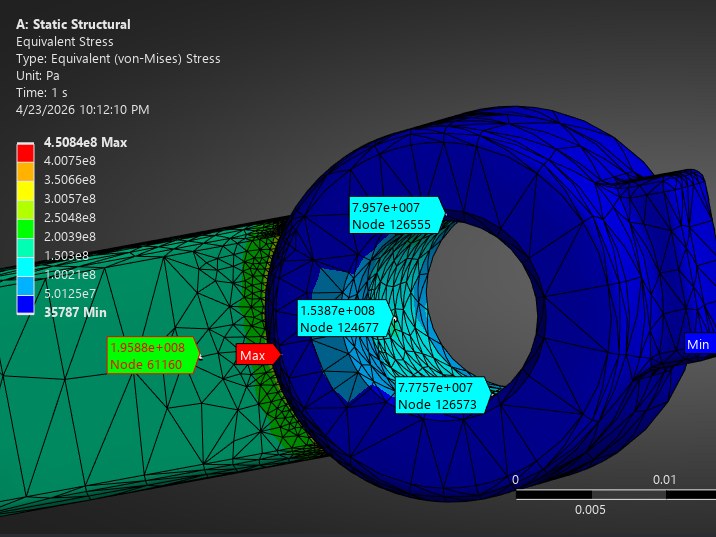Click the A: Static Structural title text

tap(73, 24)
